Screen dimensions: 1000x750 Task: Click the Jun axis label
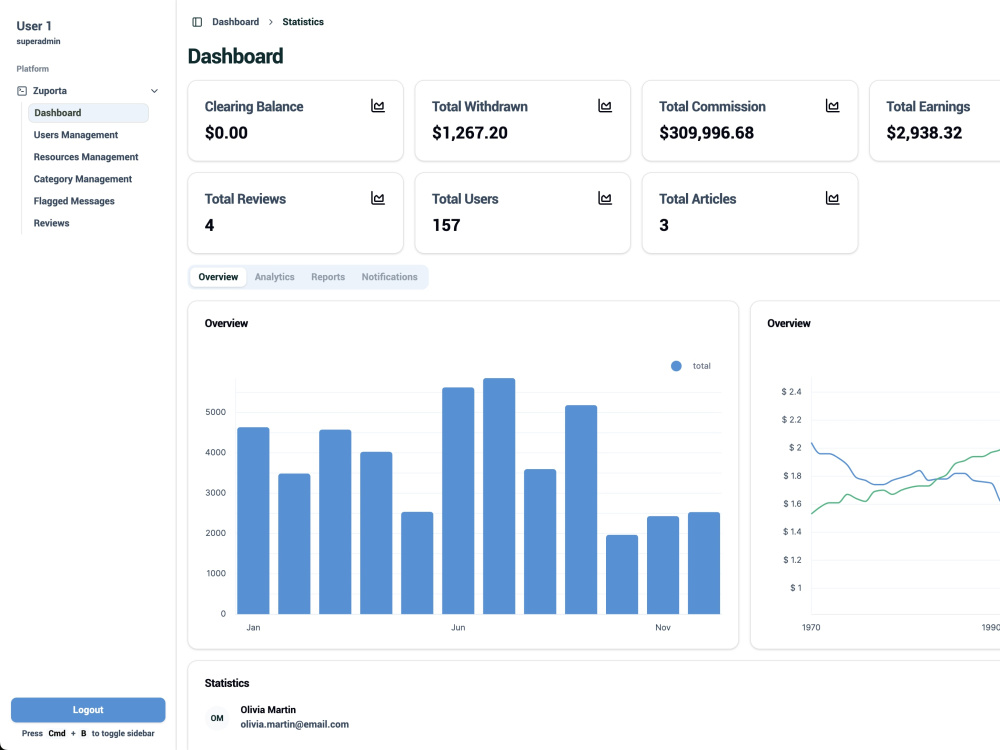(x=458, y=628)
